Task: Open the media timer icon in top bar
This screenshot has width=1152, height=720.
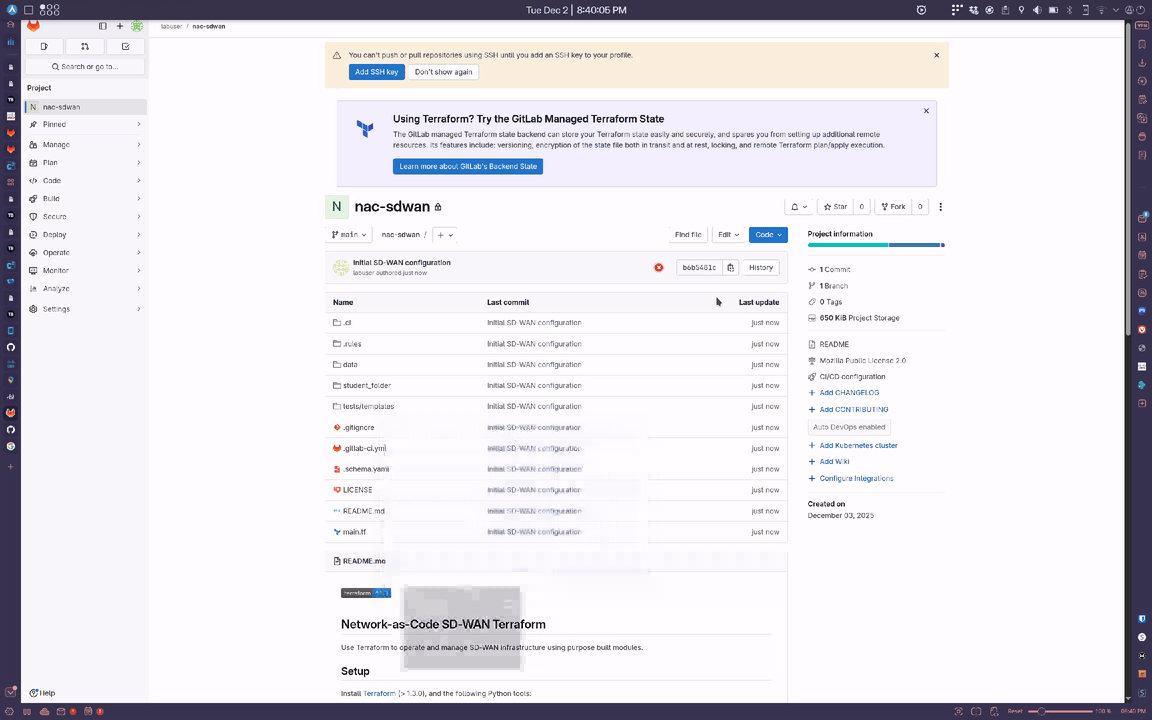Action: 921,10
